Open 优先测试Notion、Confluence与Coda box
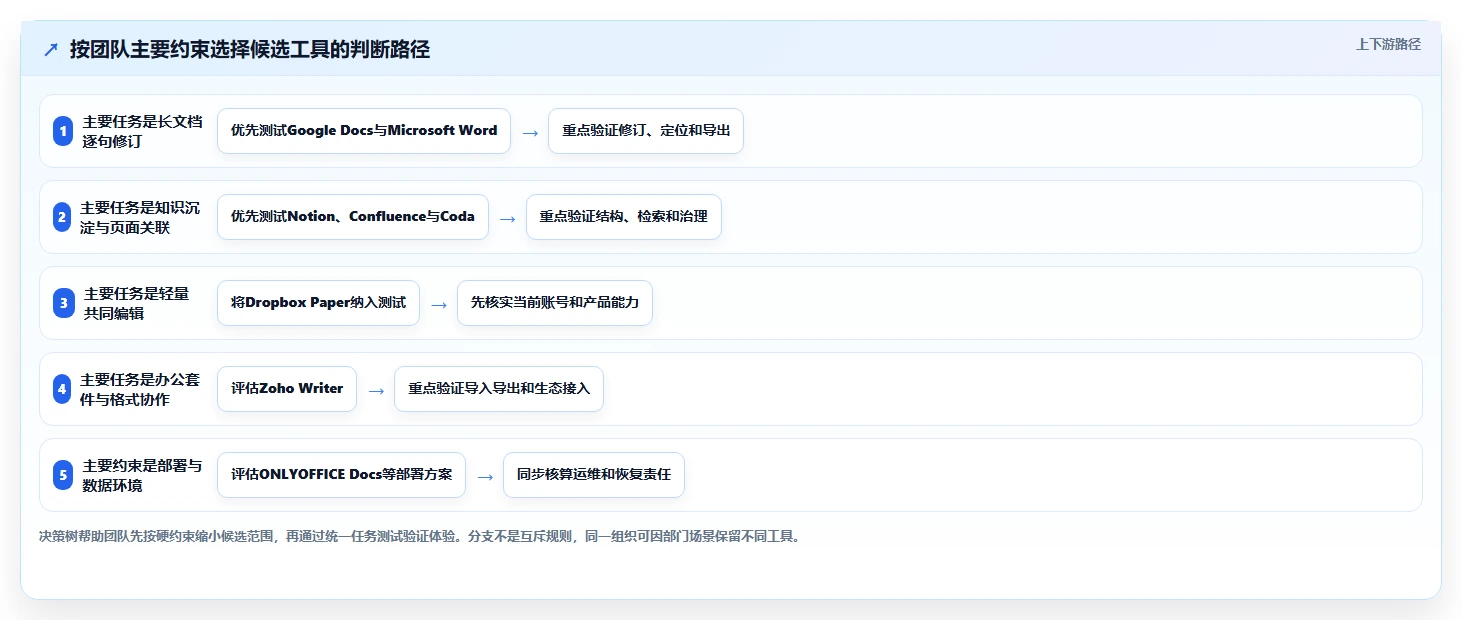Image resolution: width=1462 pixels, height=620 pixels. coord(353,217)
